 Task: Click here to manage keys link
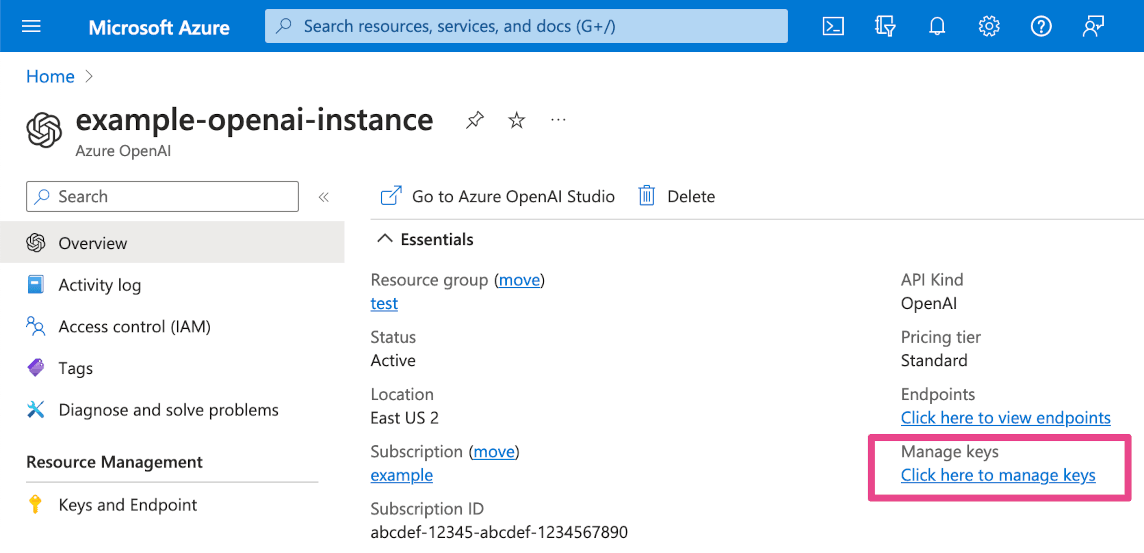click(997, 476)
